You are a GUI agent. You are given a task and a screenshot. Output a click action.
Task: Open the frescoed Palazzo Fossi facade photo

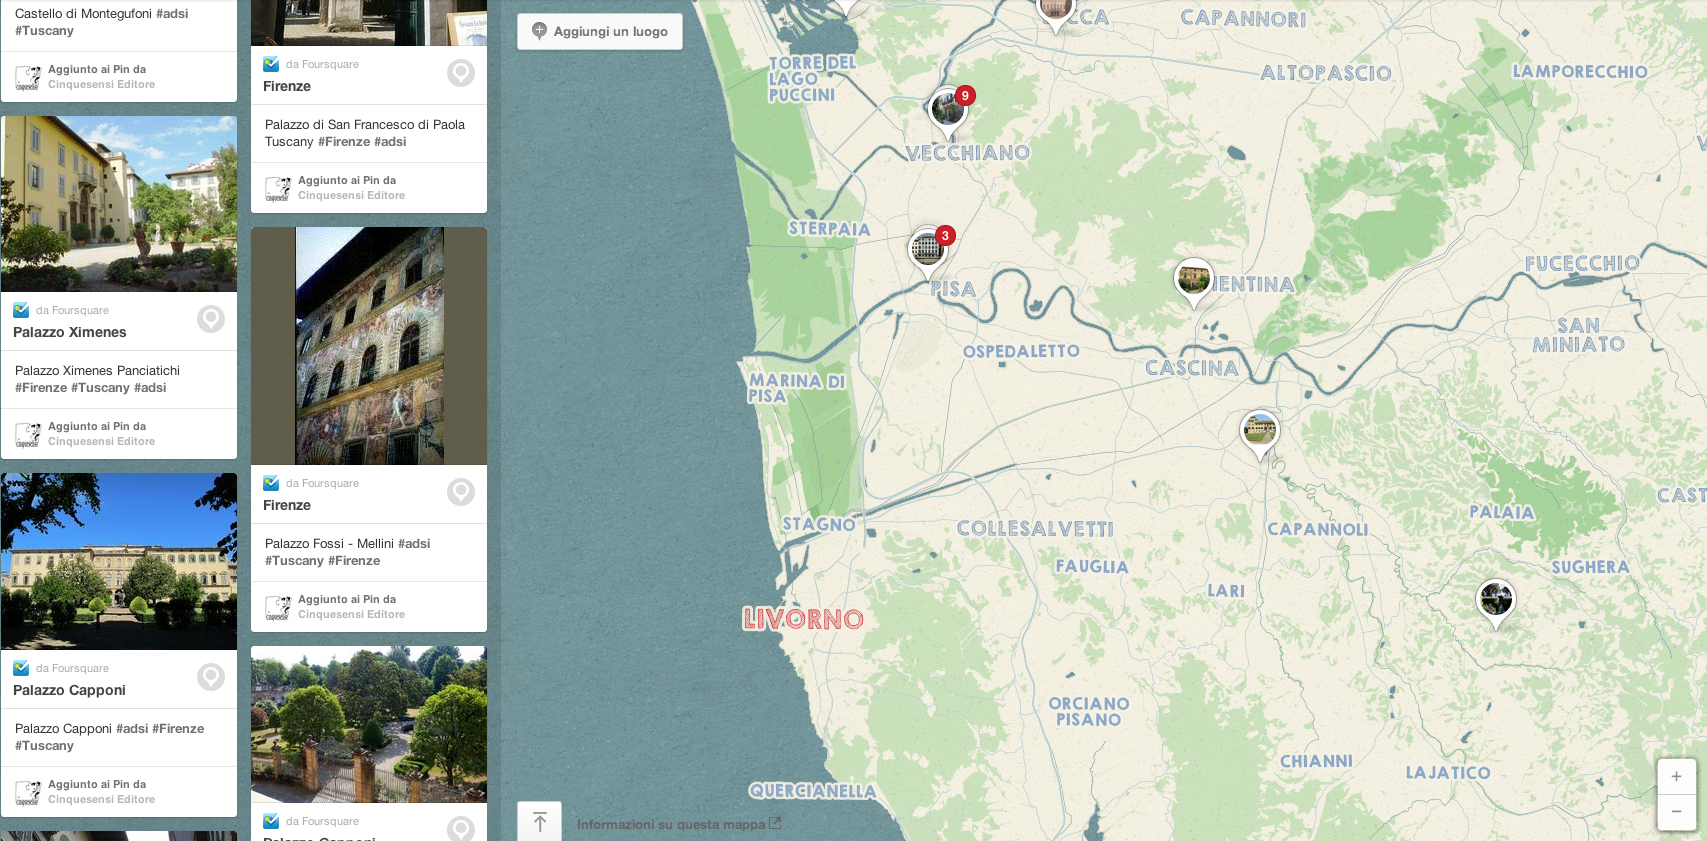[369, 346]
